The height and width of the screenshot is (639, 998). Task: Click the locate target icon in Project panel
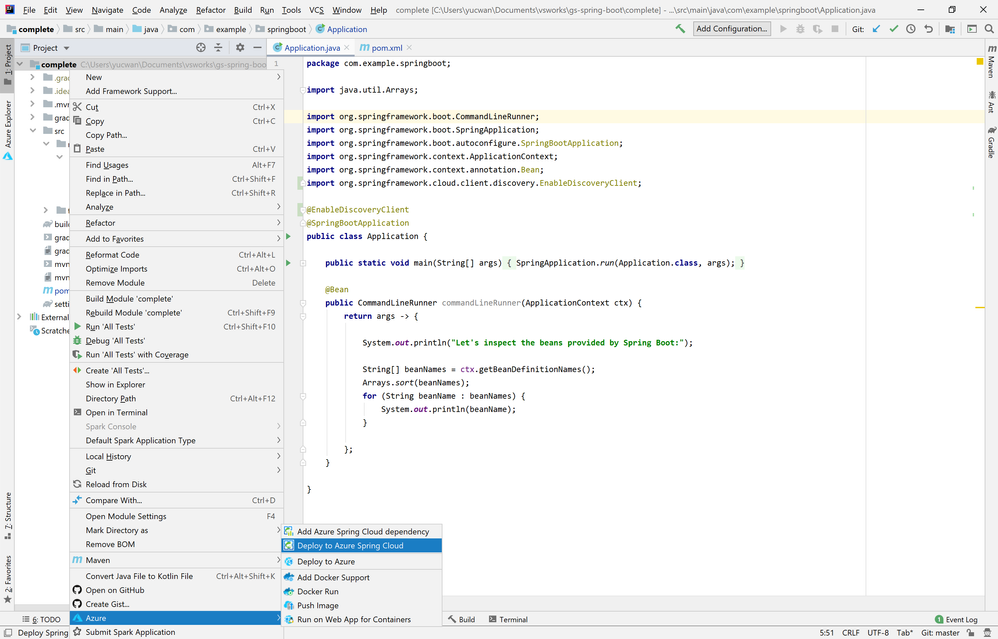200,47
